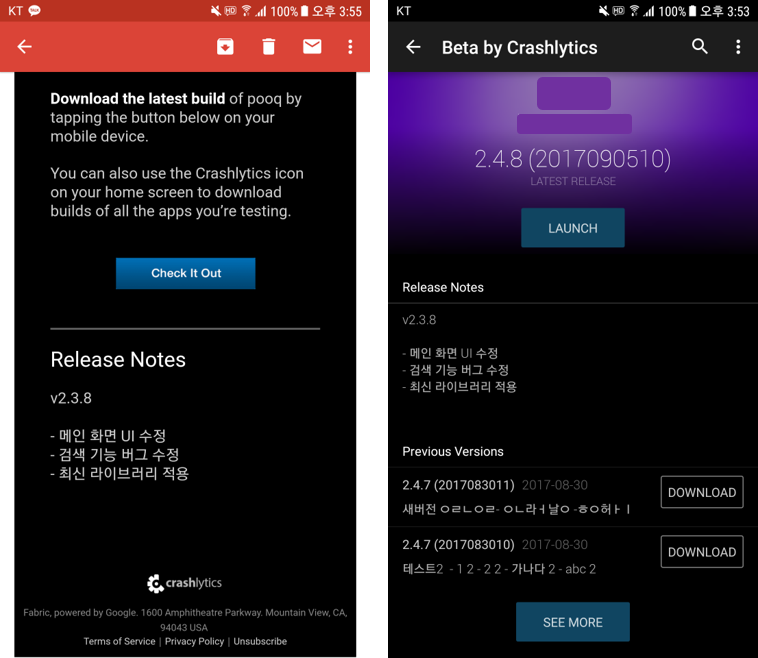This screenshot has height=658, width=758.
Task: Mark the email unread with the envelope icon
Action: click(x=312, y=46)
